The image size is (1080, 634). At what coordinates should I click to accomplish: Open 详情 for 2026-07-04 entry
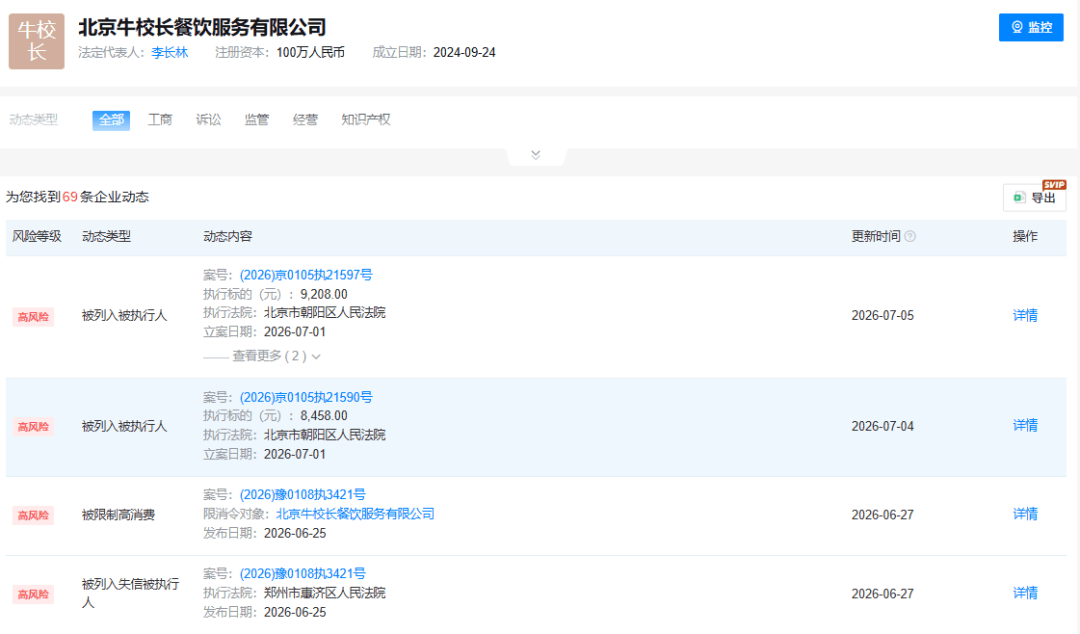(1025, 426)
